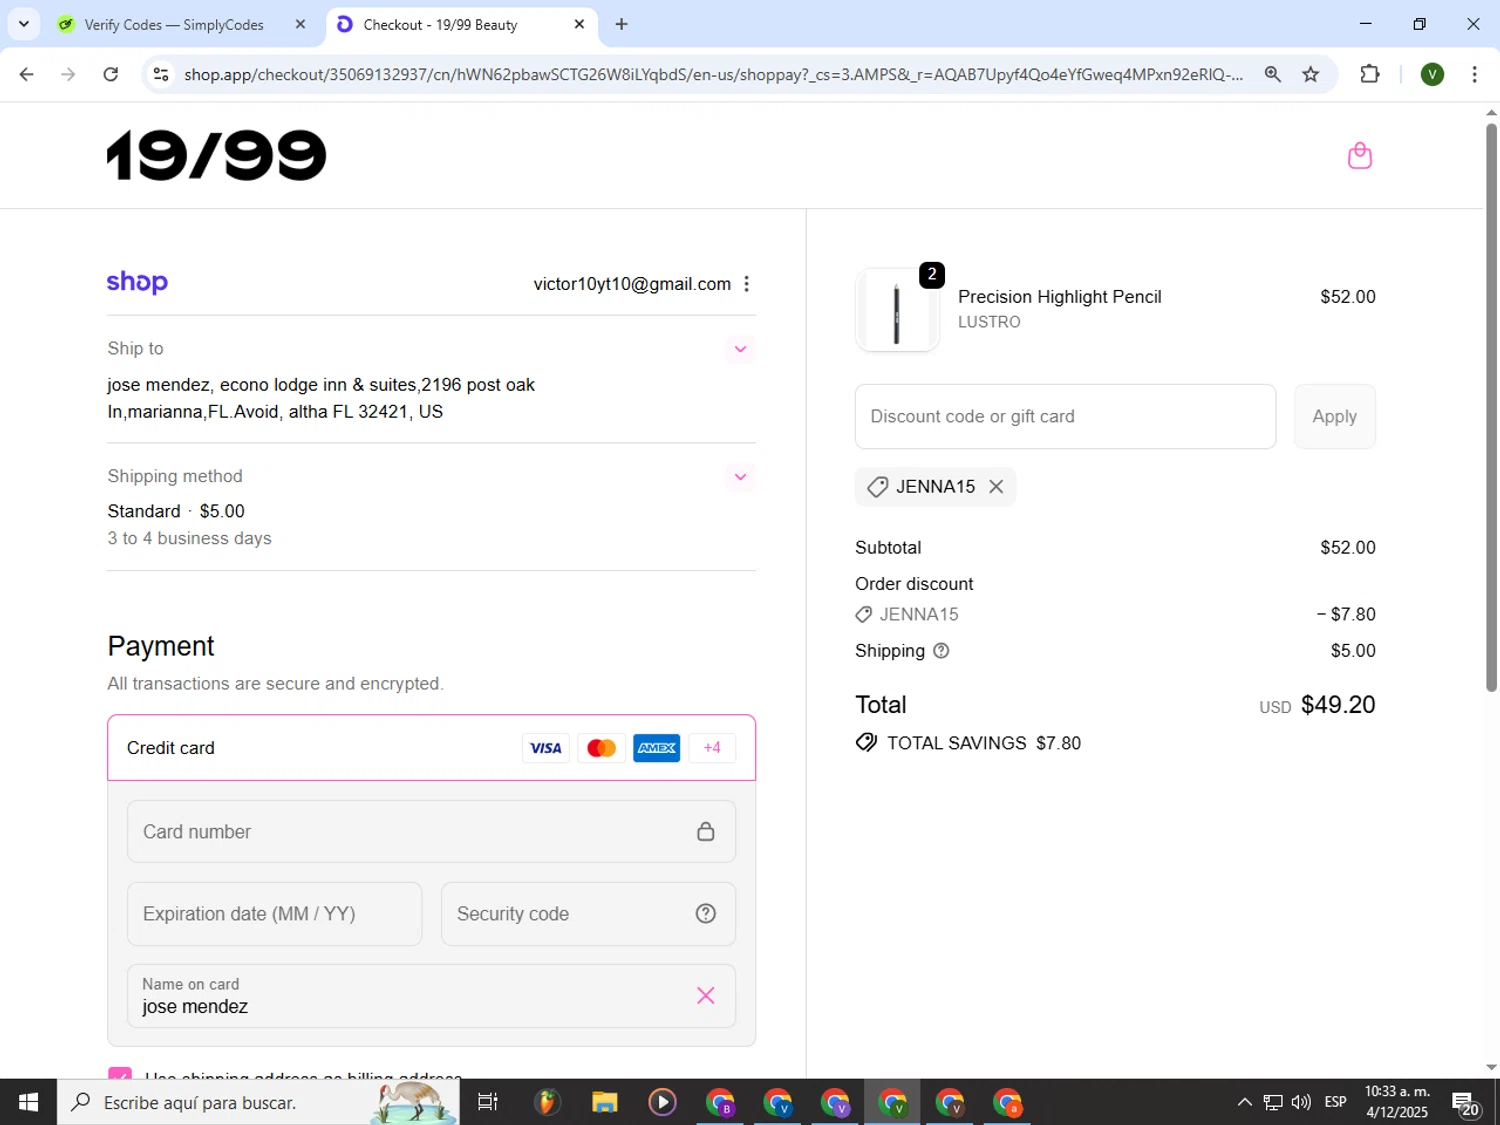Viewport: 1500px width, 1125px height.
Task: Reload the current page
Action: (111, 74)
